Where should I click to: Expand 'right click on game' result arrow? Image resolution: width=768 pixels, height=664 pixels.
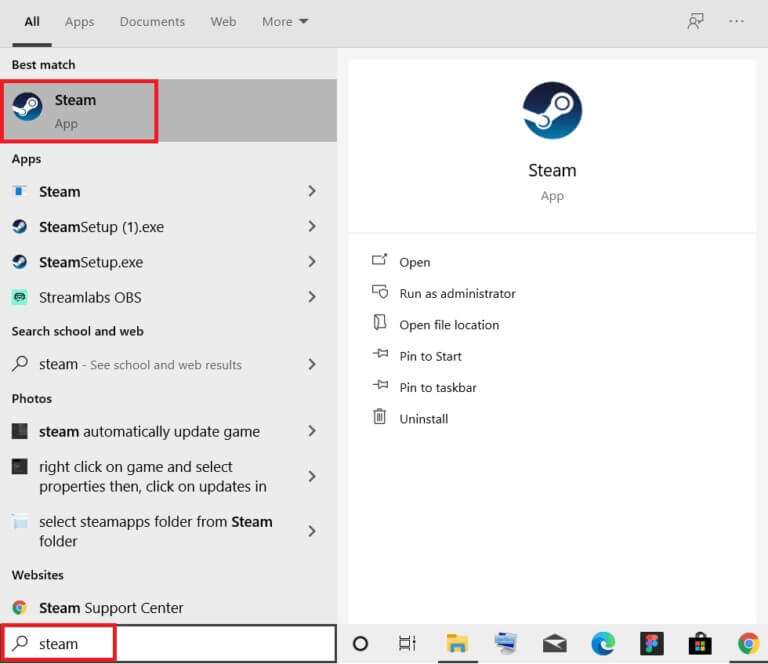click(x=312, y=476)
